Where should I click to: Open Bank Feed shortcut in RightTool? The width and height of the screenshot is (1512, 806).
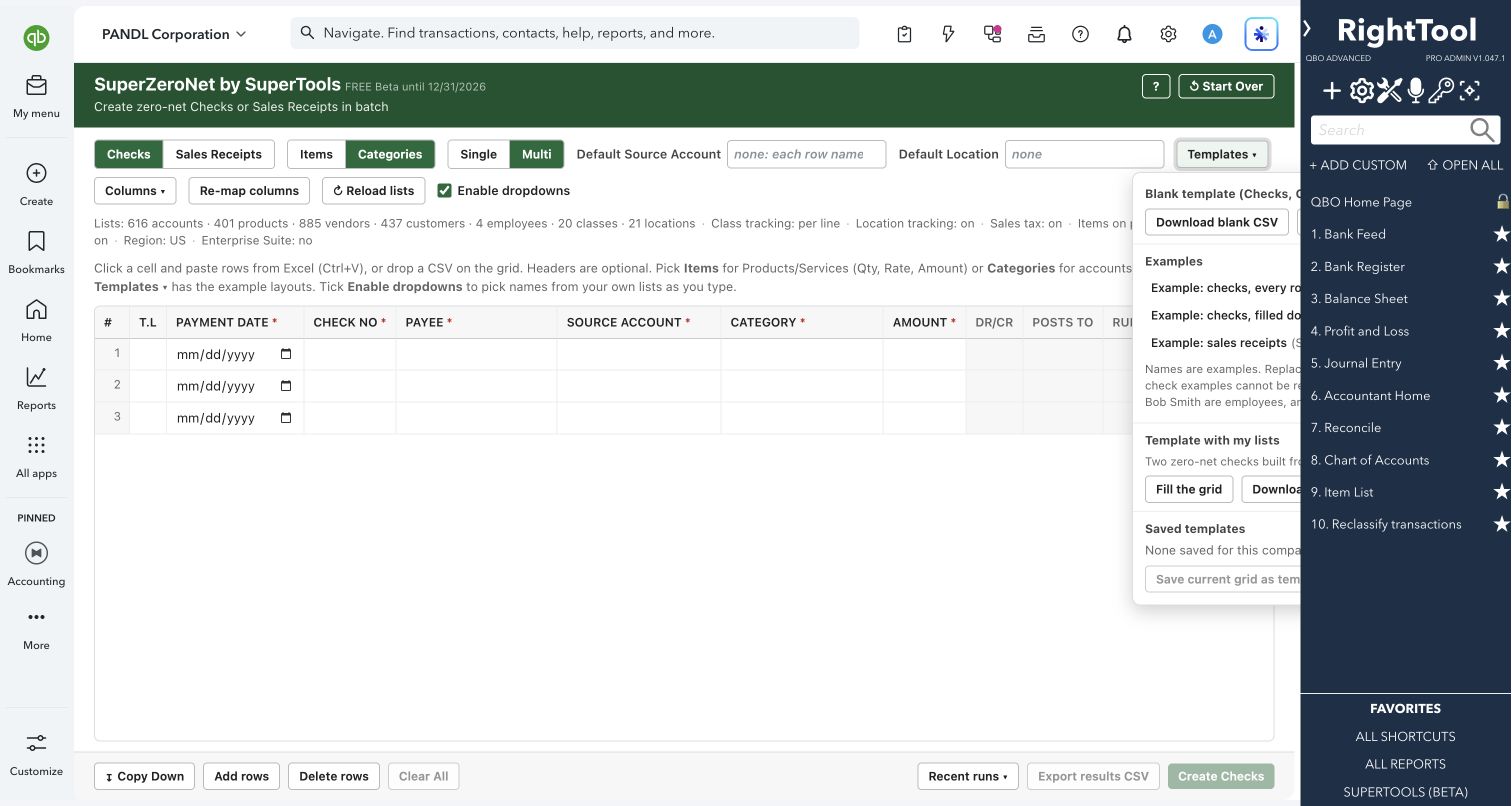(x=1347, y=234)
